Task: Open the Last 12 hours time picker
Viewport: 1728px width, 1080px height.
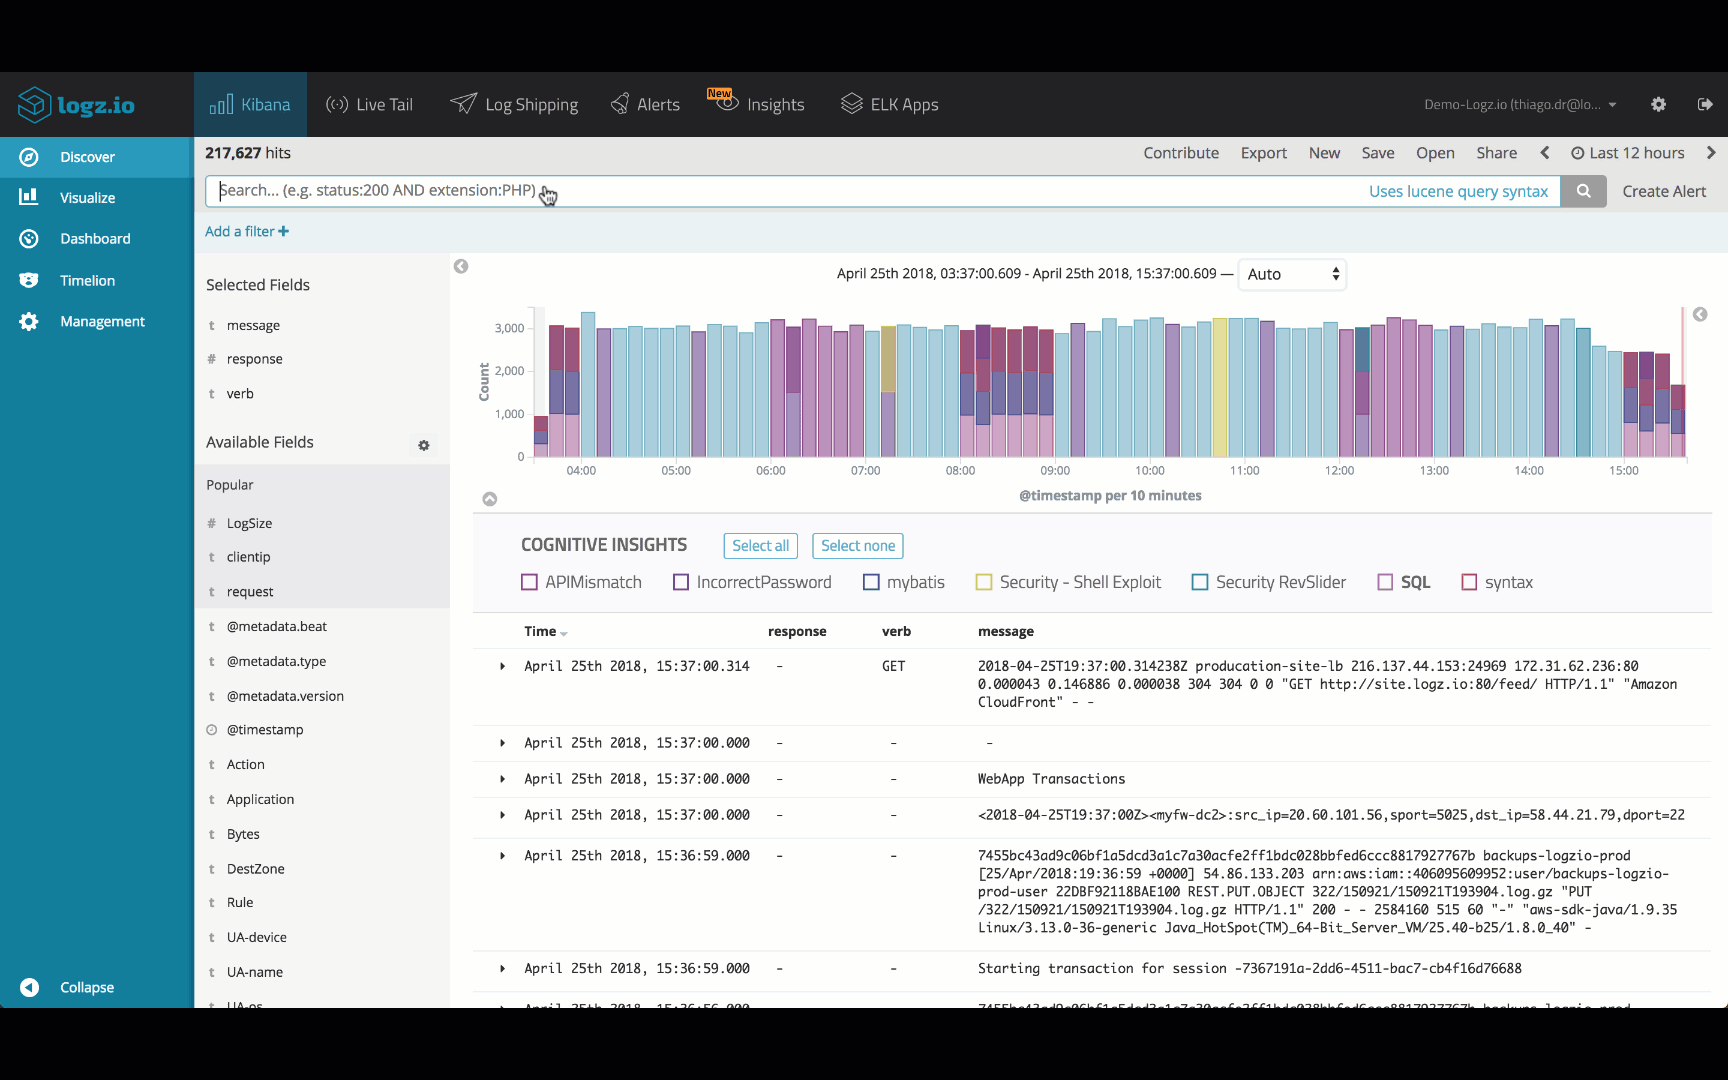Action: pyautogui.click(x=1627, y=153)
